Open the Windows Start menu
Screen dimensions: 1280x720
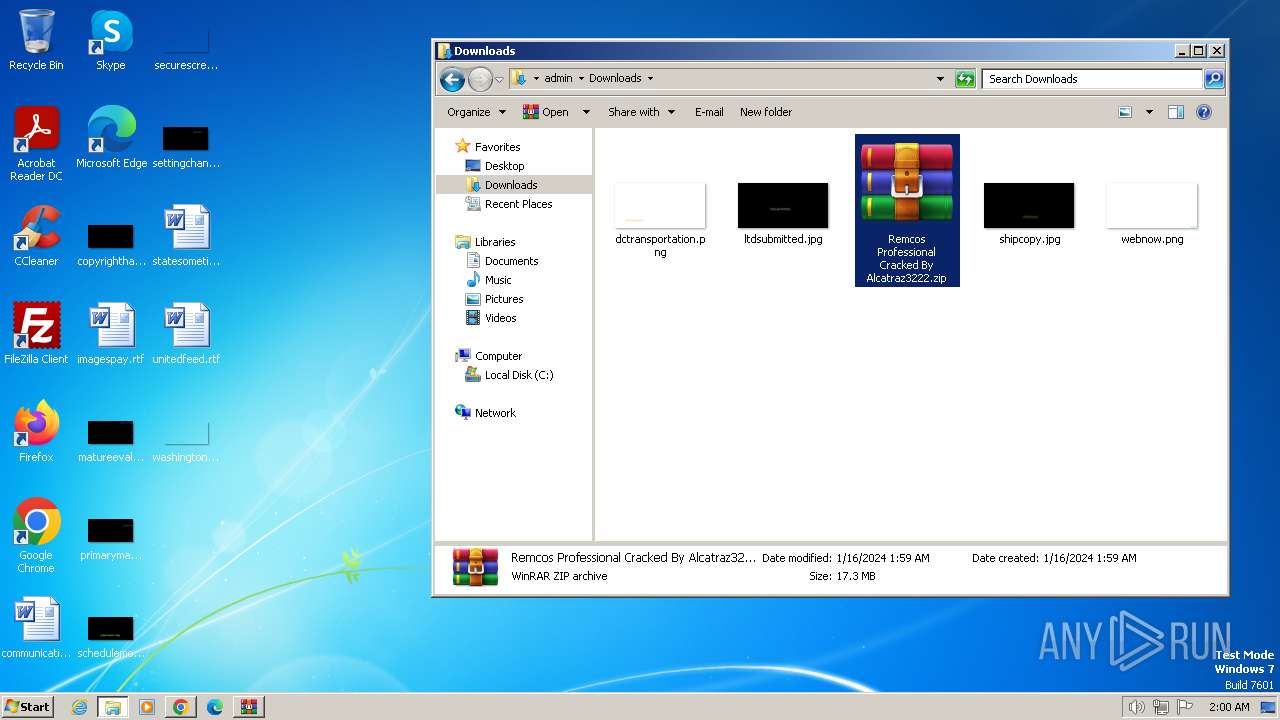(x=27, y=706)
